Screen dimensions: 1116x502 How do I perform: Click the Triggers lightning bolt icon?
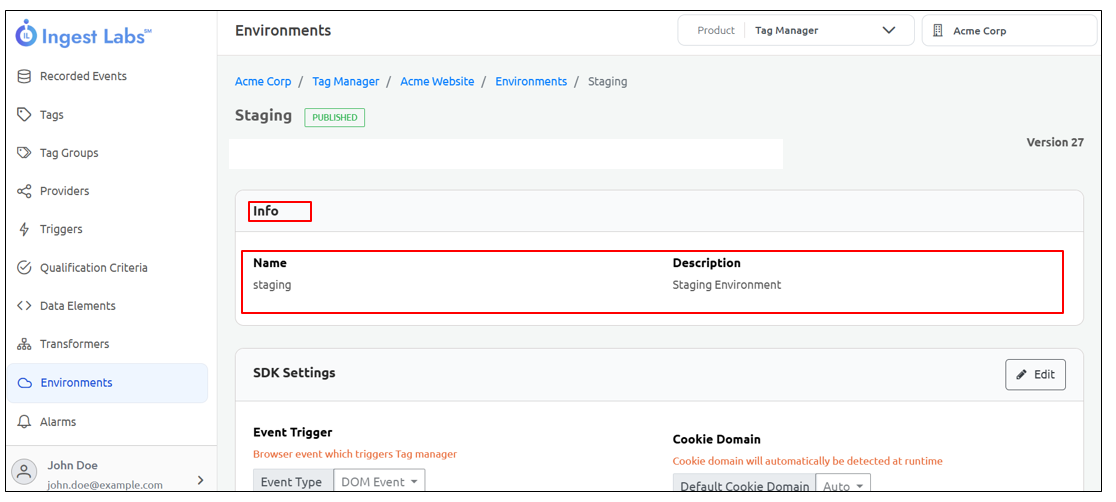[25, 229]
